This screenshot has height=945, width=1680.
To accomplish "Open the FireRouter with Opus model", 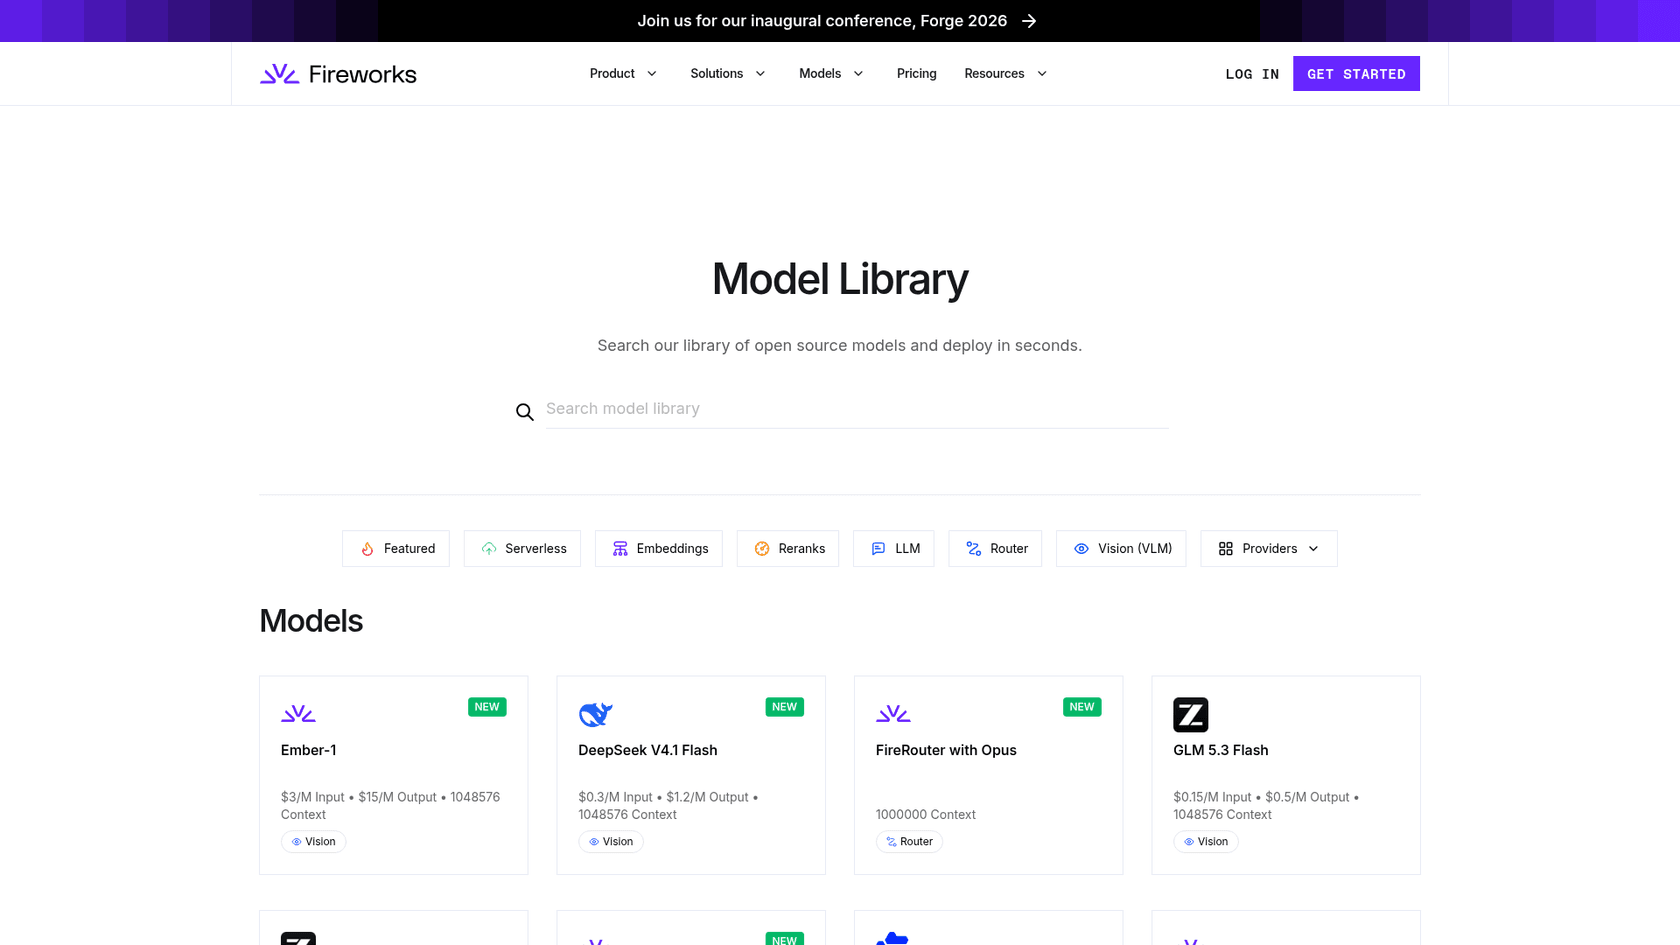I will (x=989, y=775).
